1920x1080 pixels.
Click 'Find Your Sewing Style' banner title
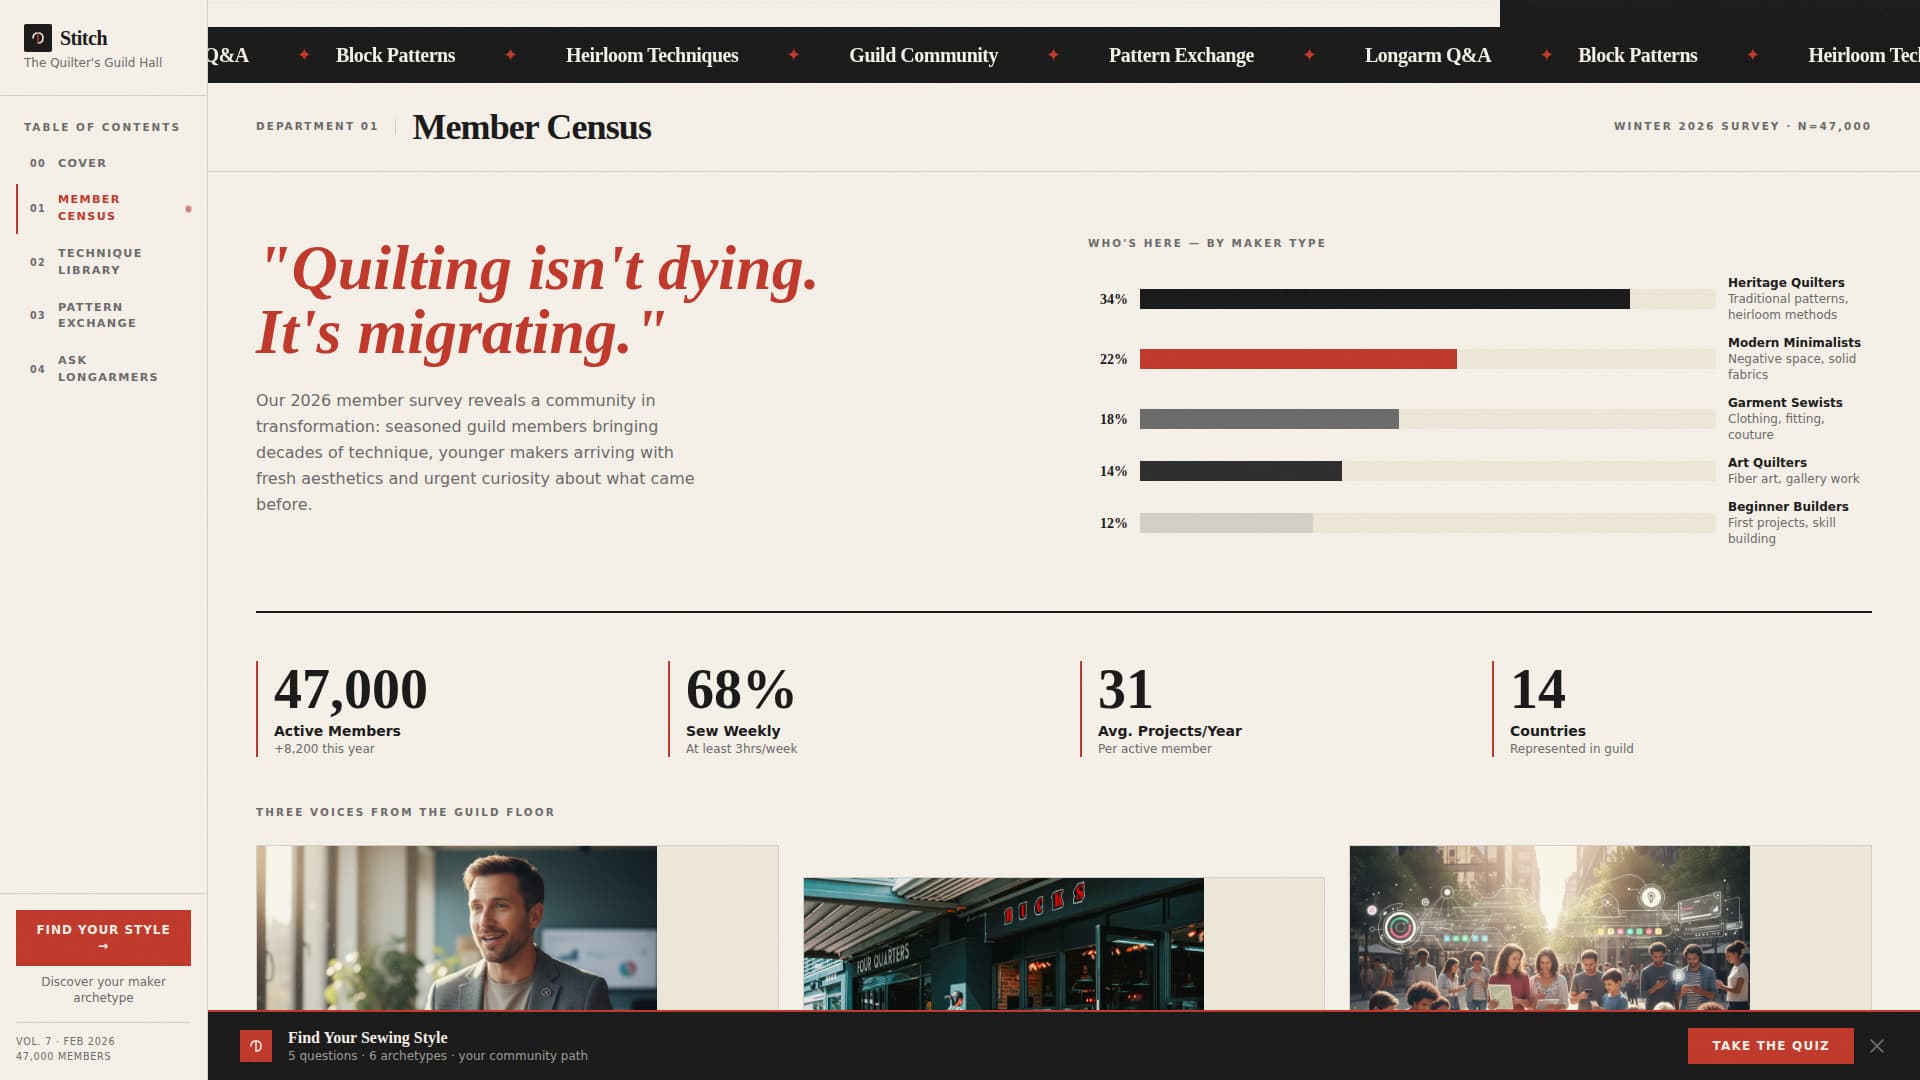(x=368, y=1037)
